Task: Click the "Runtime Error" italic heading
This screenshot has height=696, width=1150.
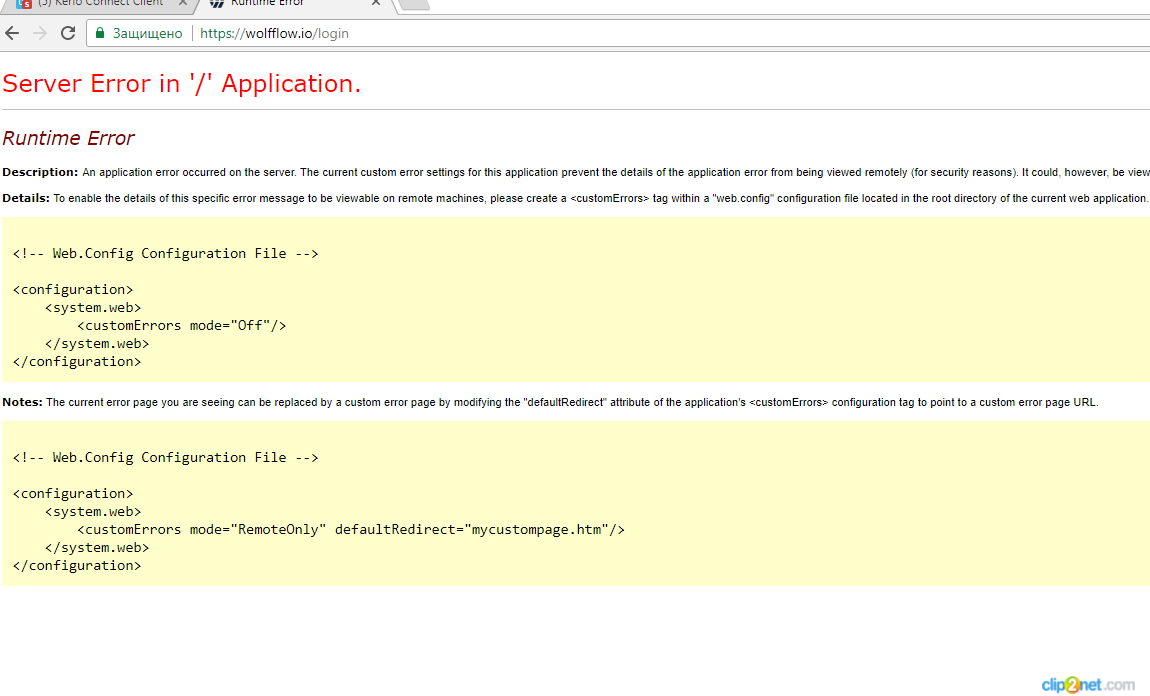Action: coord(68,138)
